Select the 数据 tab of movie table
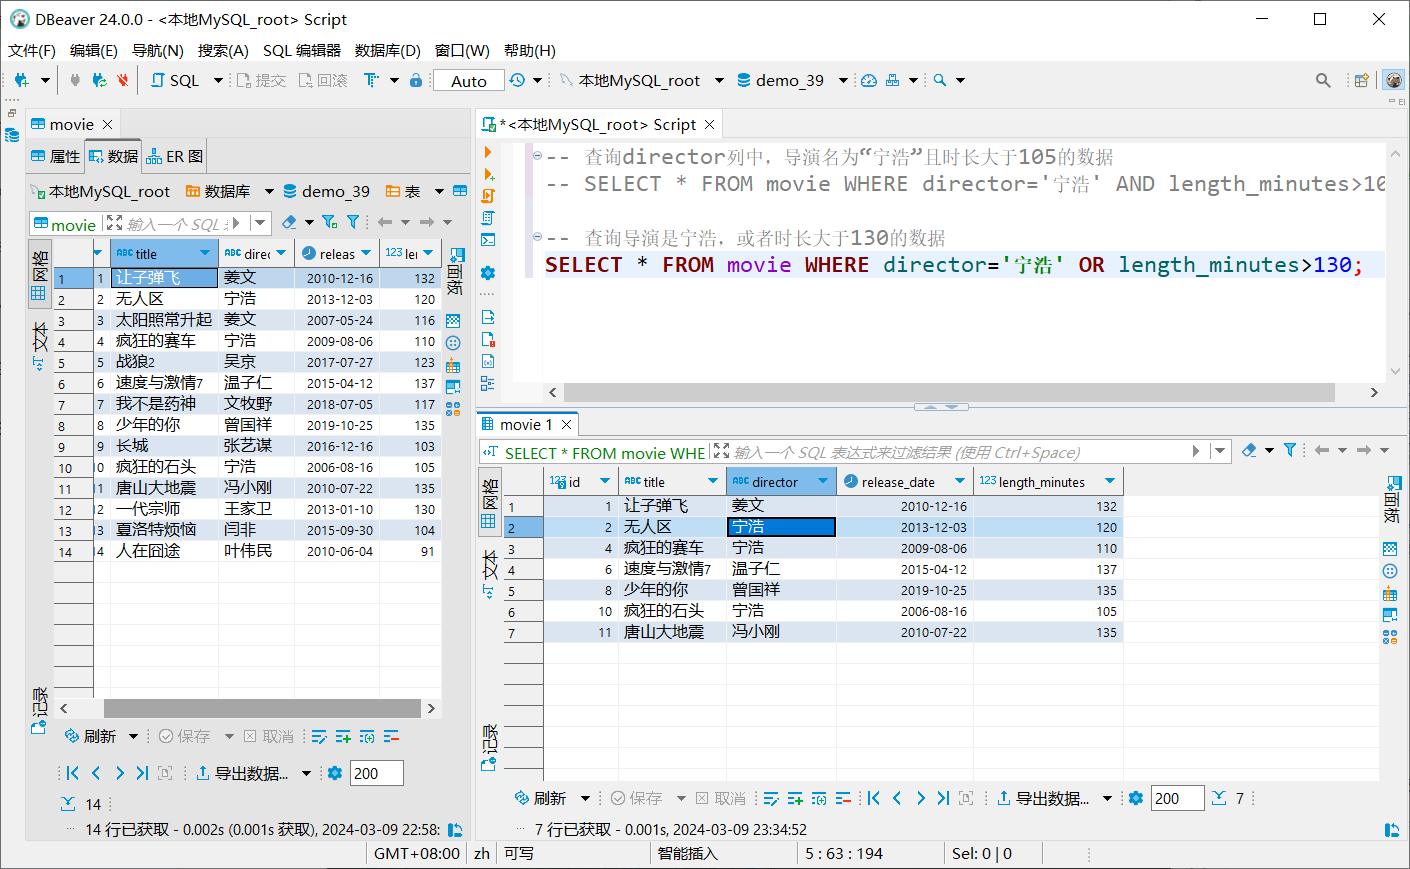Screen dimensions: 1410x869 tap(113, 156)
